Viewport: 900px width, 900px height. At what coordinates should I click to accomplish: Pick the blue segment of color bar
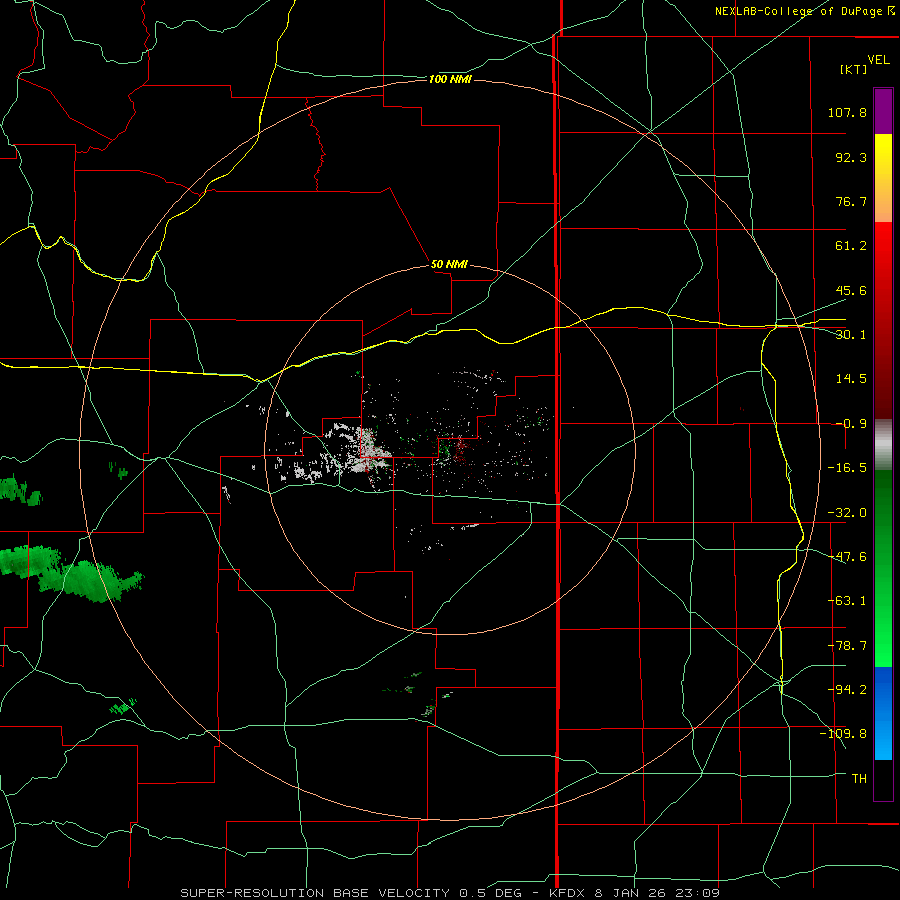pos(883,713)
